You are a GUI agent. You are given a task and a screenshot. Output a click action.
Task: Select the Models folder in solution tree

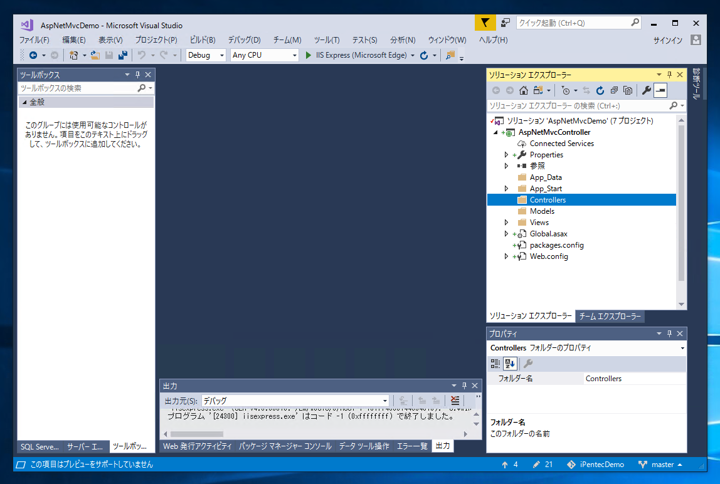point(542,211)
